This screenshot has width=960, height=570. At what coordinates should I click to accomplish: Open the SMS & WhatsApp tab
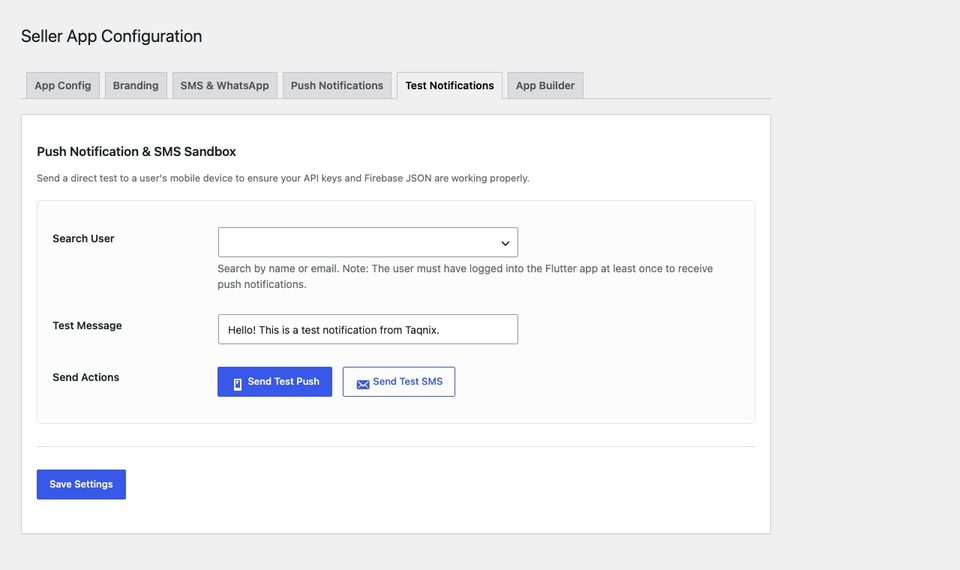[225, 86]
